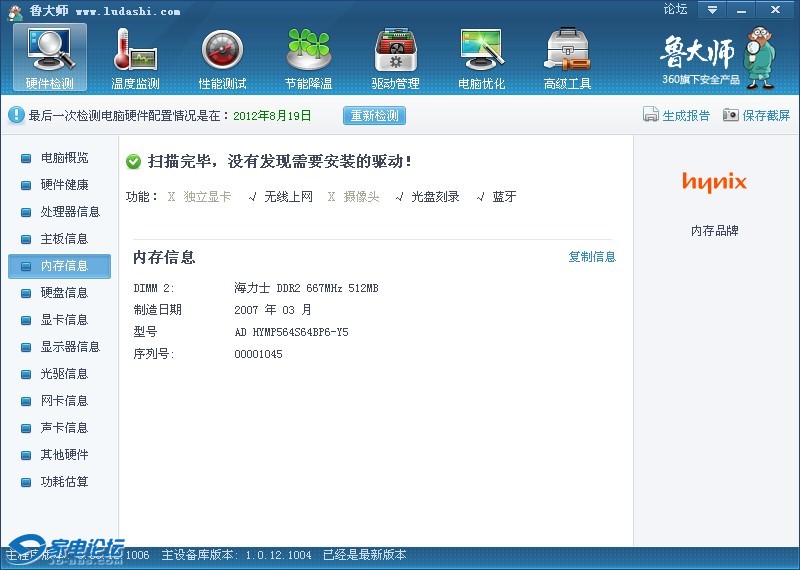Select 声卡信息 in the sidebar
This screenshot has height=570, width=800.
click(x=64, y=428)
